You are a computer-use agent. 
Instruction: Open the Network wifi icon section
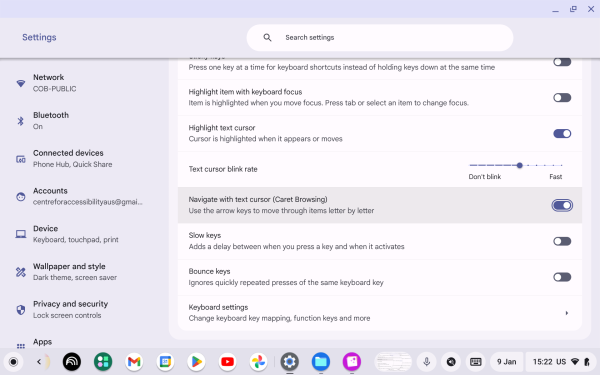click(x=21, y=83)
